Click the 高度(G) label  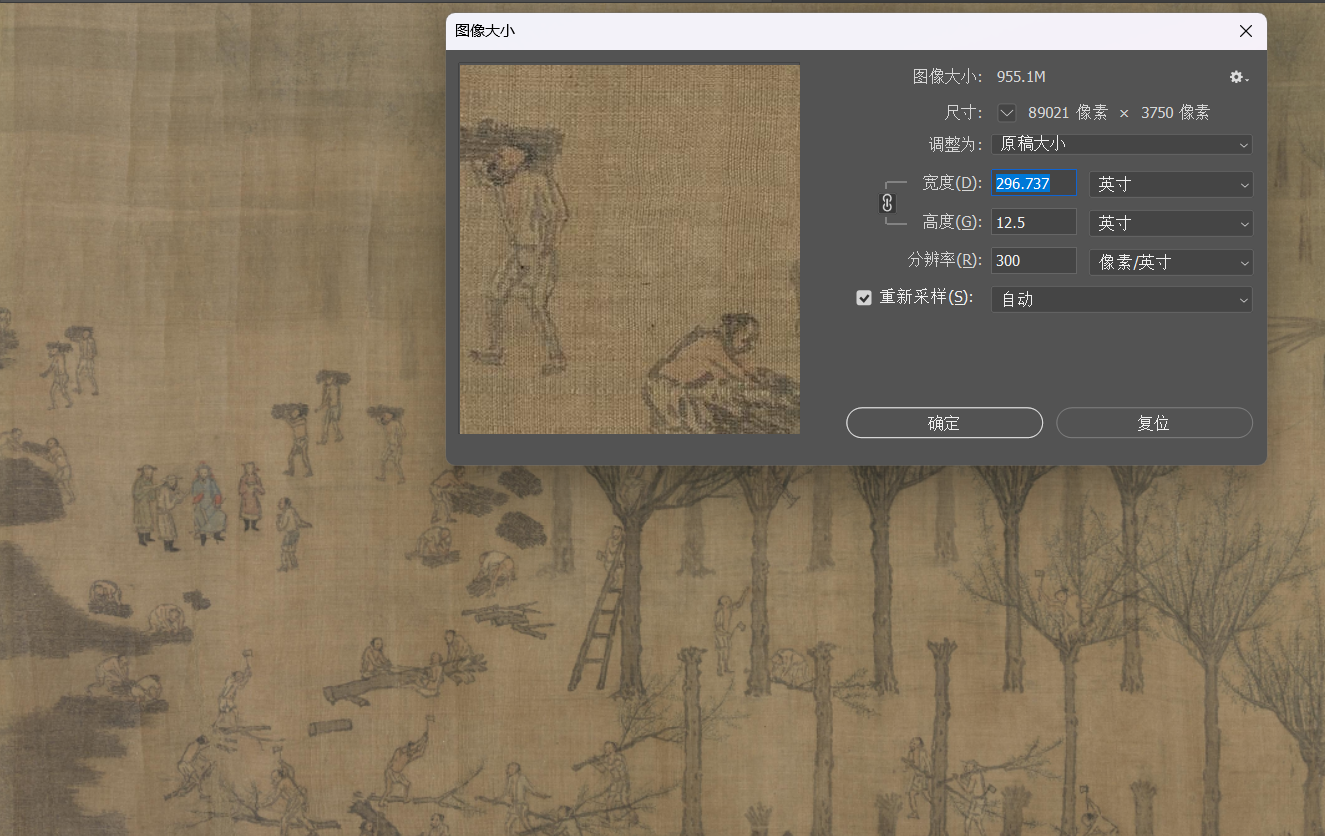tap(952, 222)
